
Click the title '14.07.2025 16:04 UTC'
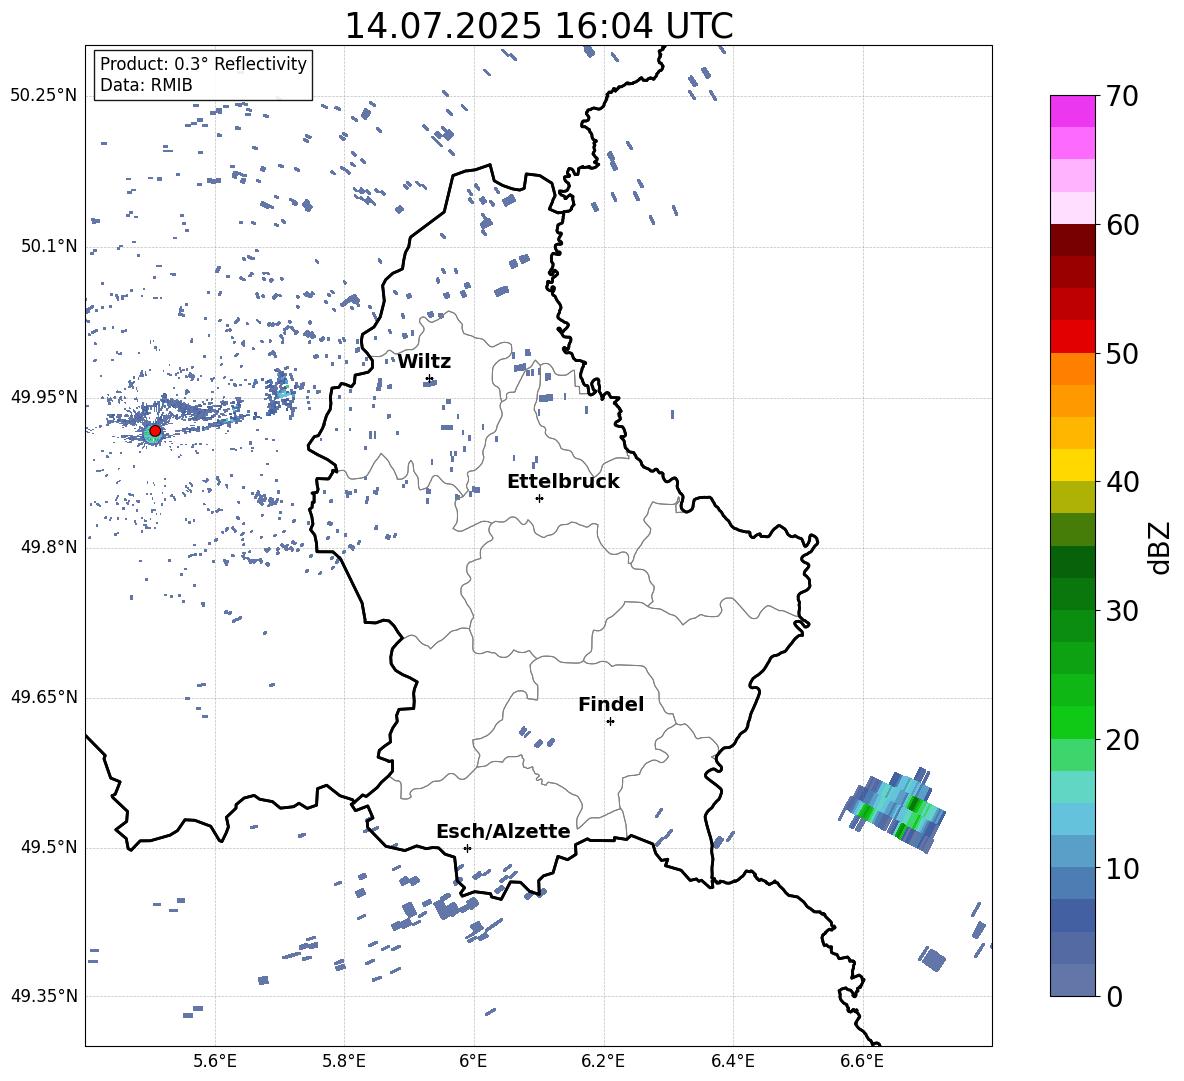539,26
